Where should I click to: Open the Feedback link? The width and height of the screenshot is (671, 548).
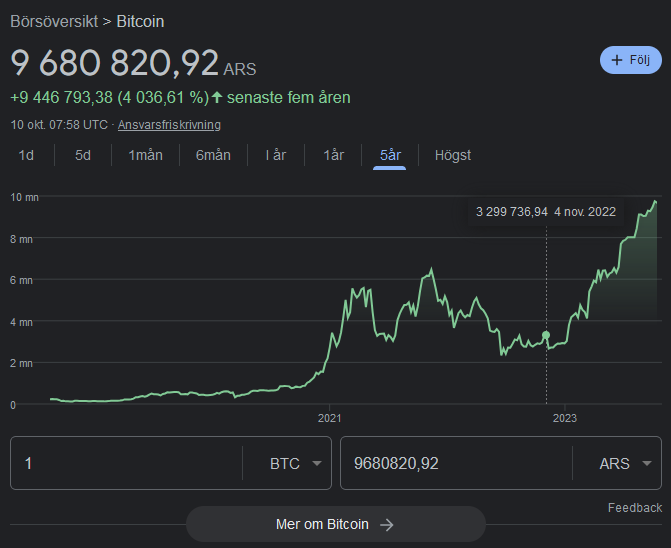(x=634, y=508)
